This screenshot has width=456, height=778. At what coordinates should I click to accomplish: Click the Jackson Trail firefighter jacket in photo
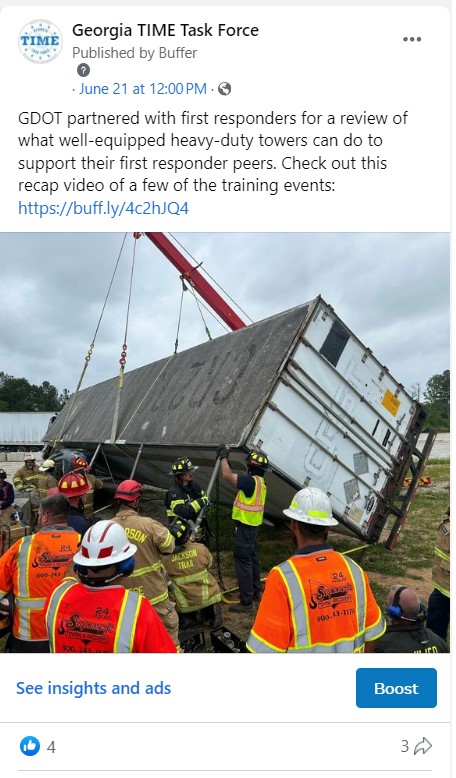tap(192, 577)
